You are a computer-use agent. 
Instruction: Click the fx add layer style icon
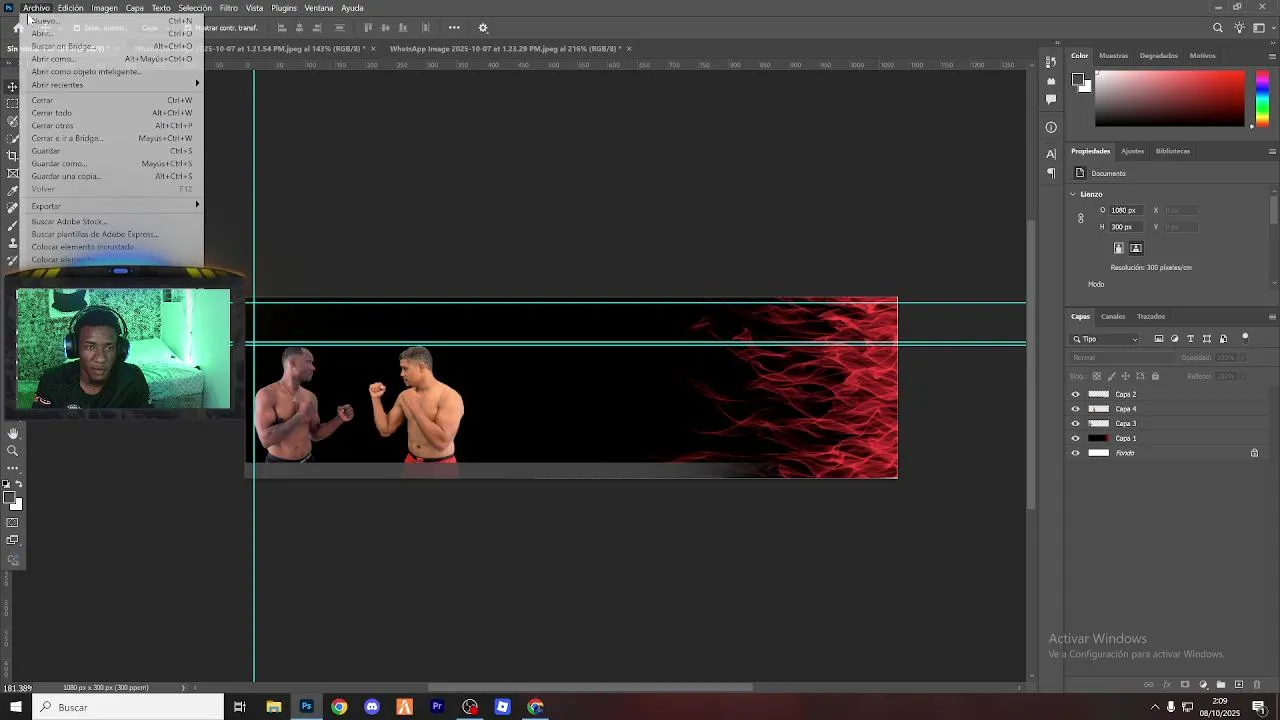(1167, 685)
